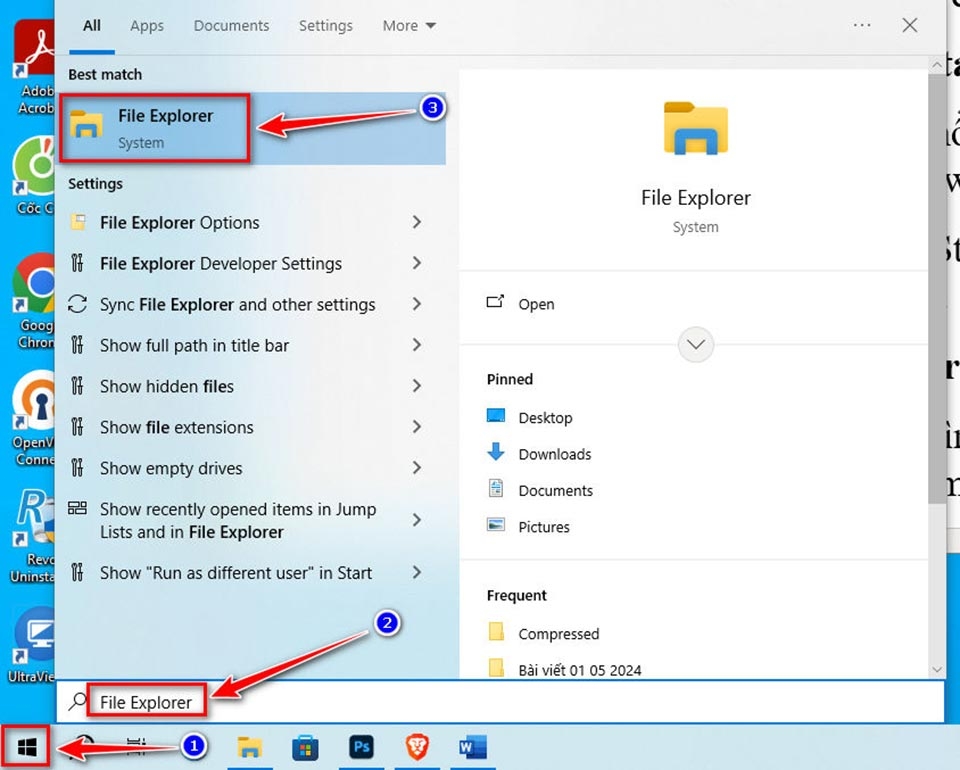
Task: Open Photoshop from the taskbar
Action: [x=361, y=746]
